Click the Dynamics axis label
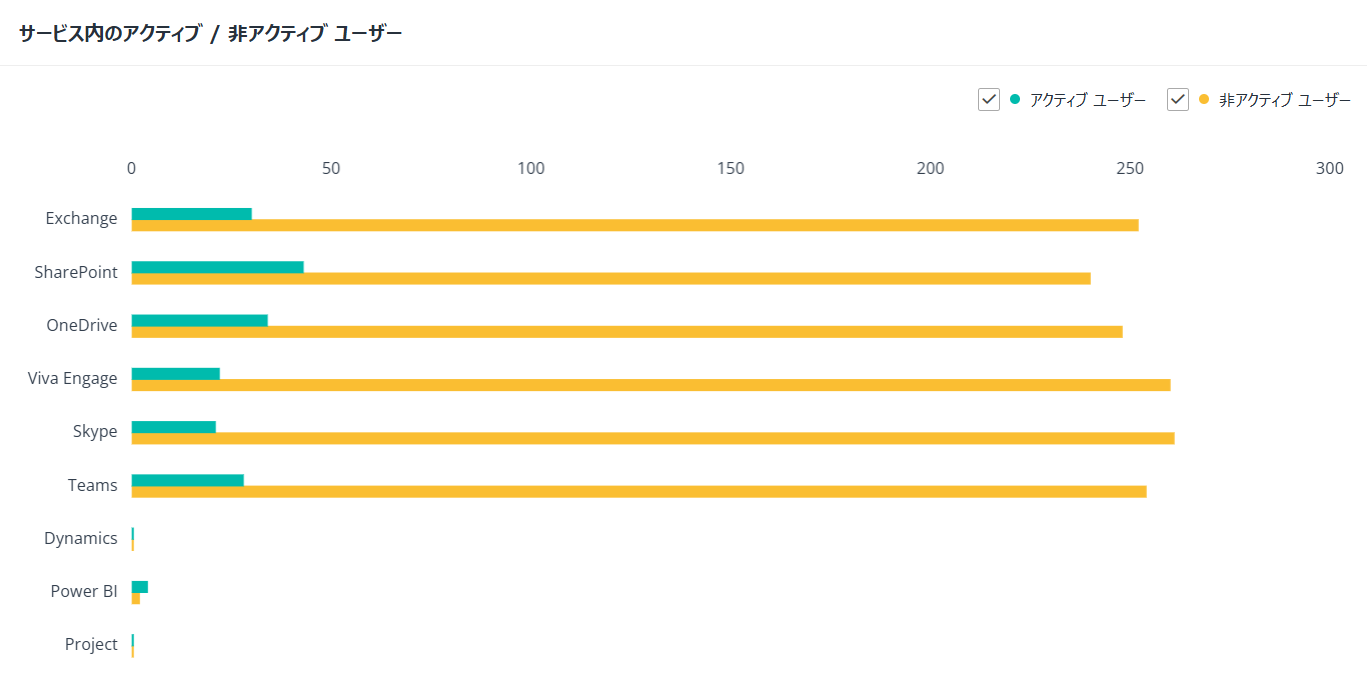 (80, 538)
